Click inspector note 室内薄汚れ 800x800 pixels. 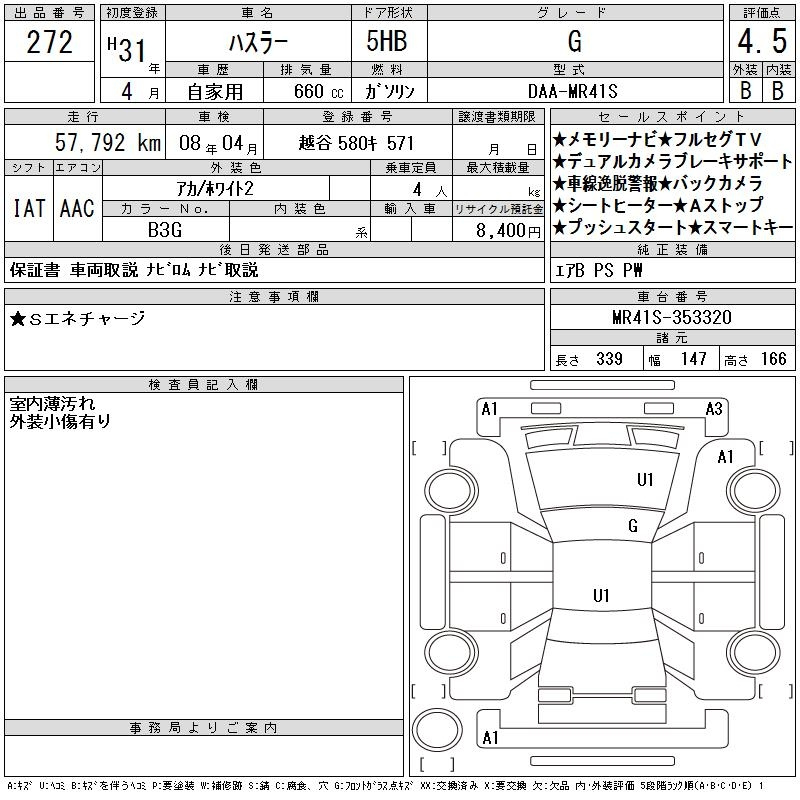52,404
